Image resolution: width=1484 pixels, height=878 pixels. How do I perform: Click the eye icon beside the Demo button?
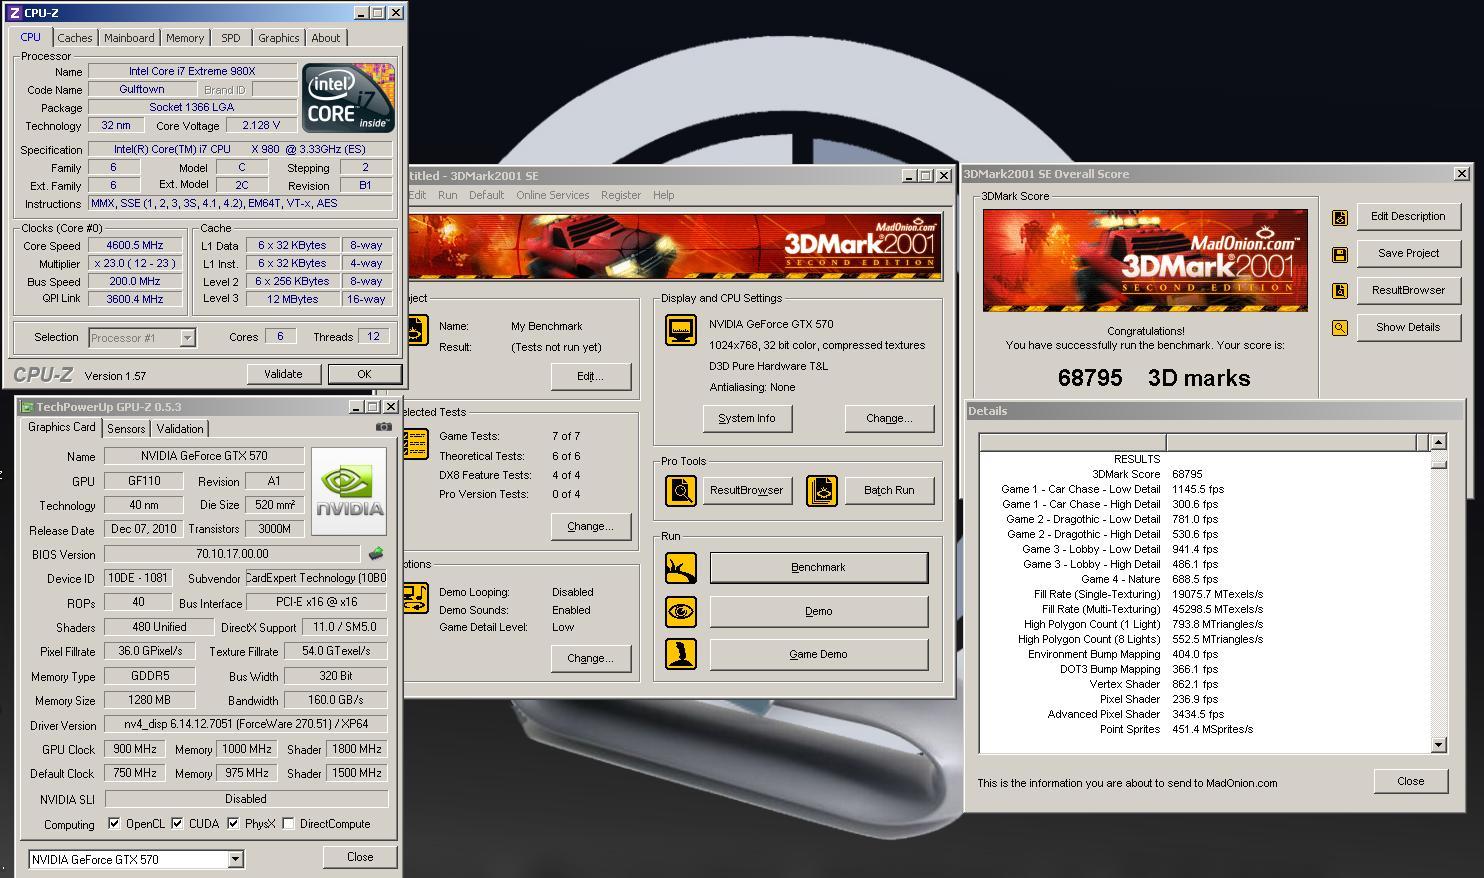coord(681,611)
